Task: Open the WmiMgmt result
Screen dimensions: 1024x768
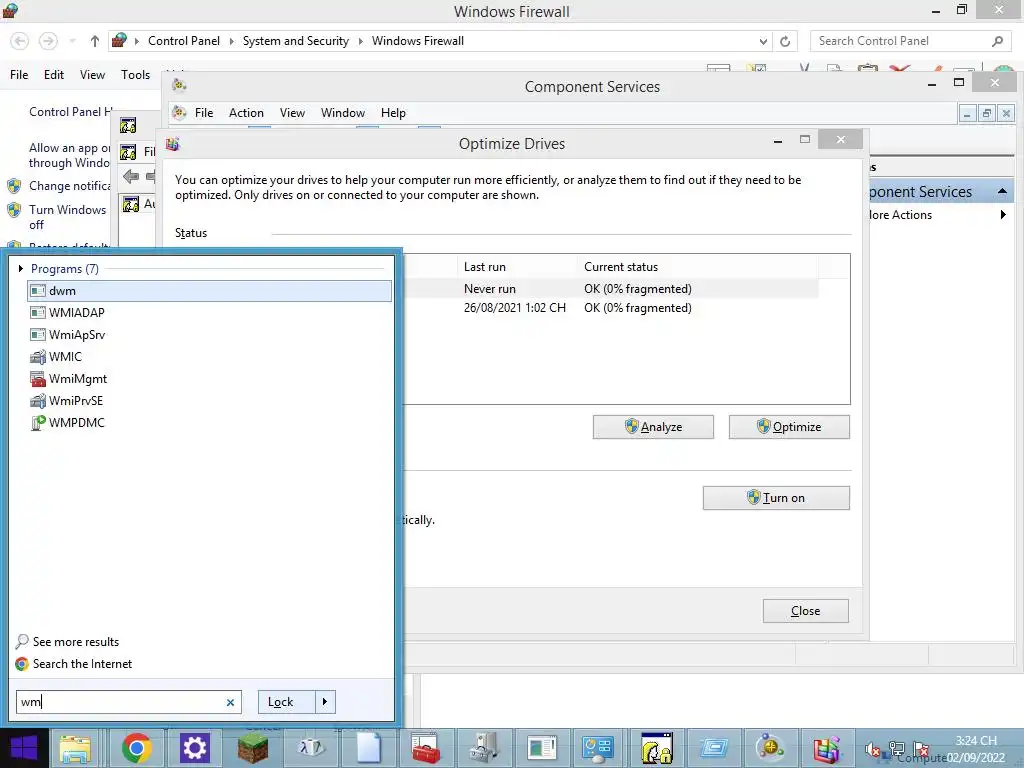Action: click(x=209, y=379)
